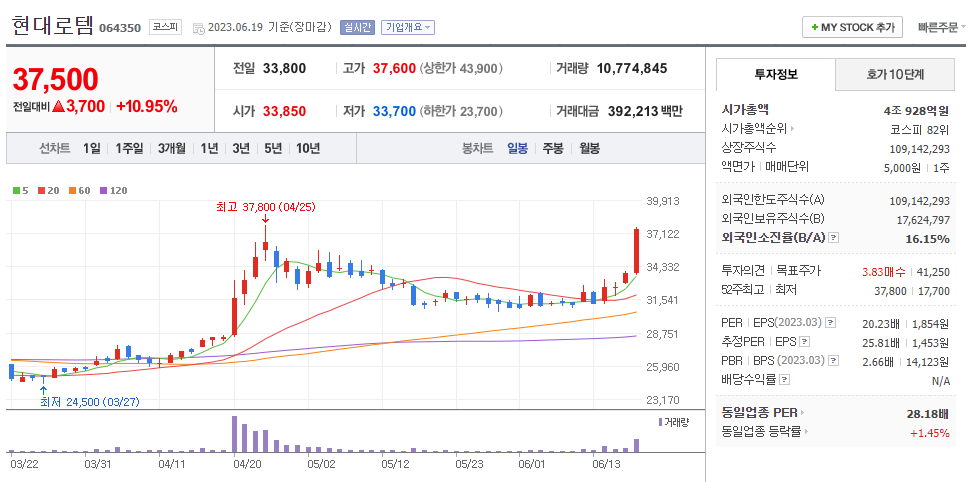Expand arrow next to 동일업종 PER
Screen dimensions: 973x482
[x=802, y=413]
